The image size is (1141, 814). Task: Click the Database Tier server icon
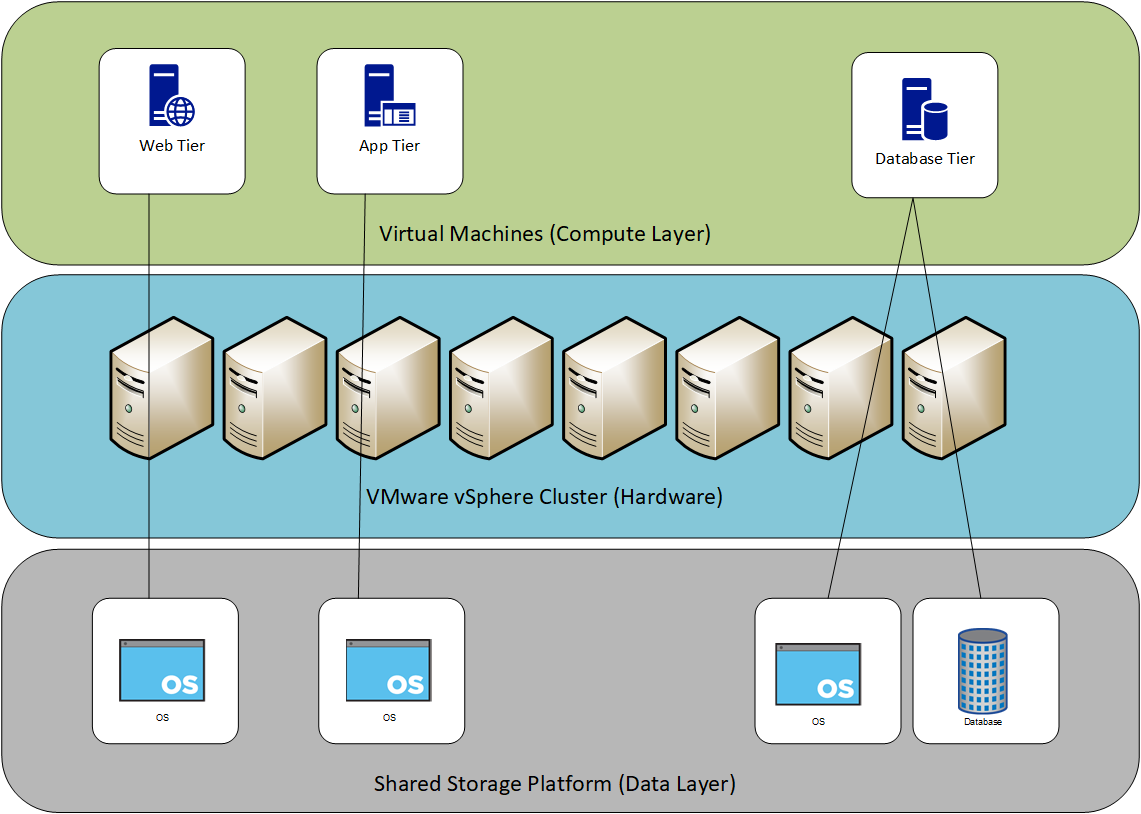pyautogui.click(x=925, y=109)
